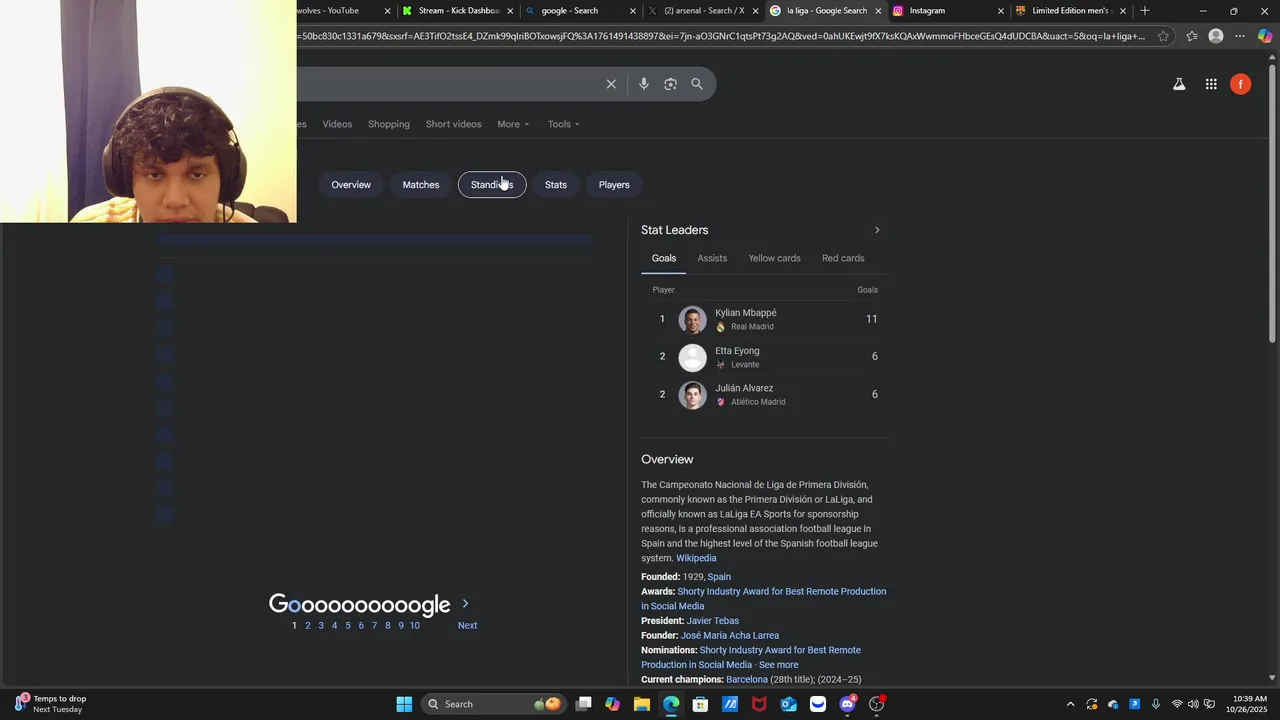Expand the More search filters dropdown
Screen dimensions: 1280x720
pos(513,124)
